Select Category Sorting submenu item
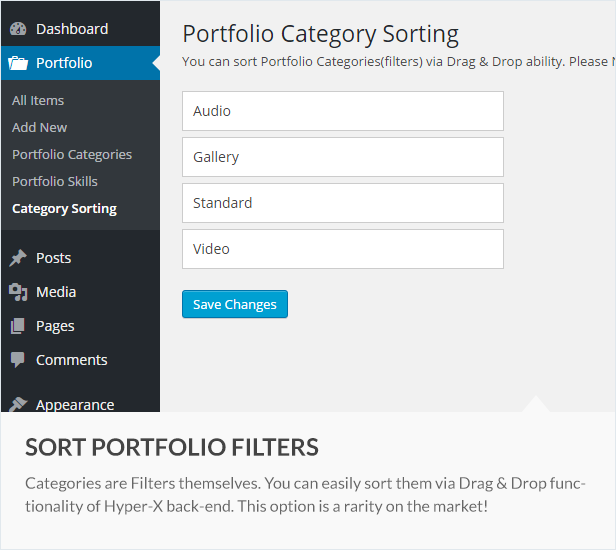 [x=64, y=208]
